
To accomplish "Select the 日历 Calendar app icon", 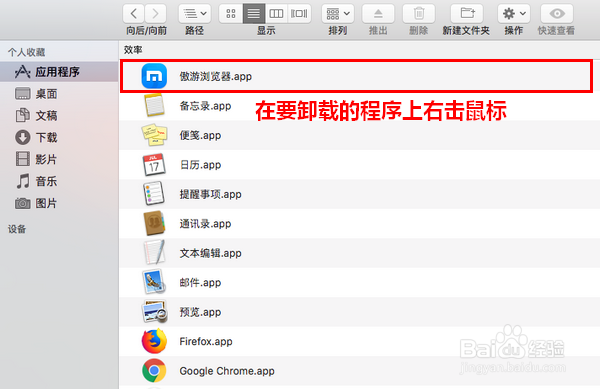I will click(154, 164).
